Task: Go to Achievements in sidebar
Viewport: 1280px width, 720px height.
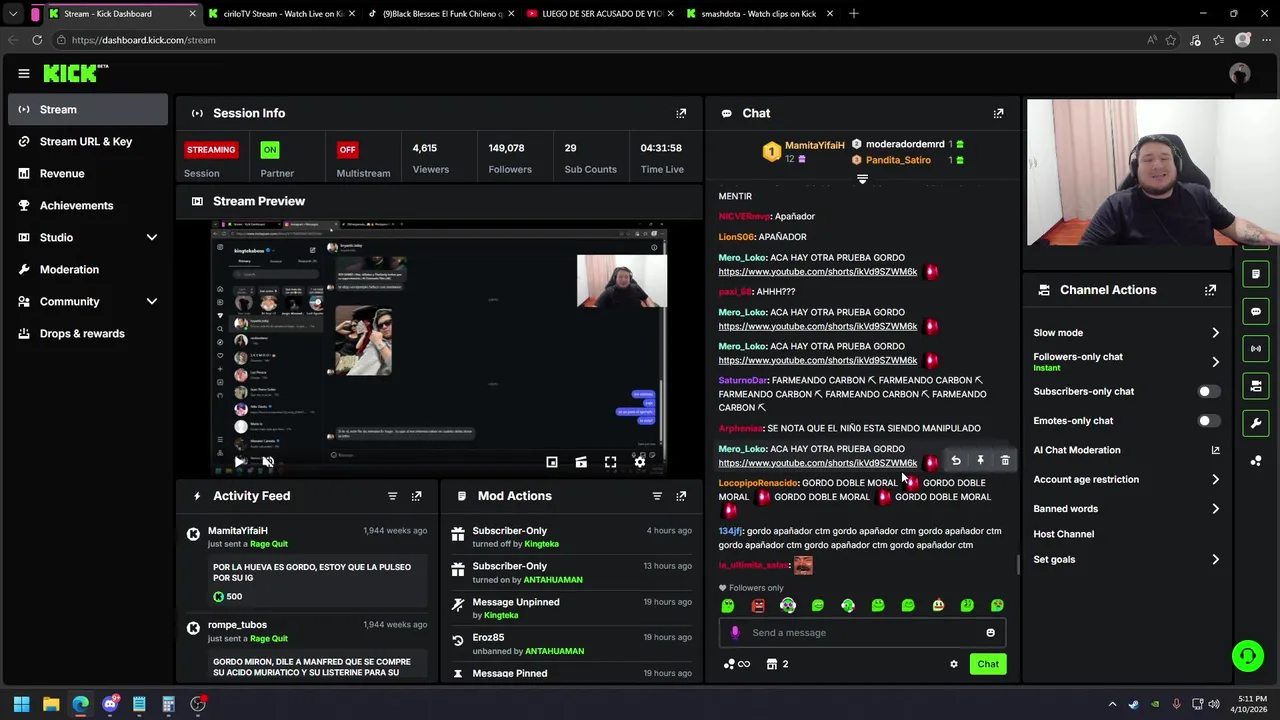Action: [x=88, y=205]
